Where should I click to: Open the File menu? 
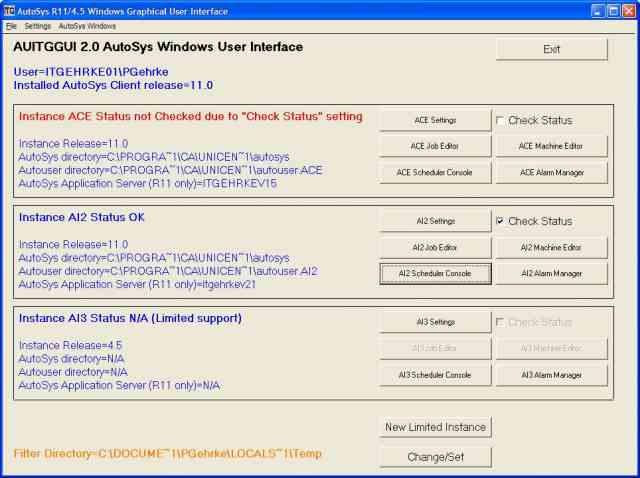pos(11,26)
